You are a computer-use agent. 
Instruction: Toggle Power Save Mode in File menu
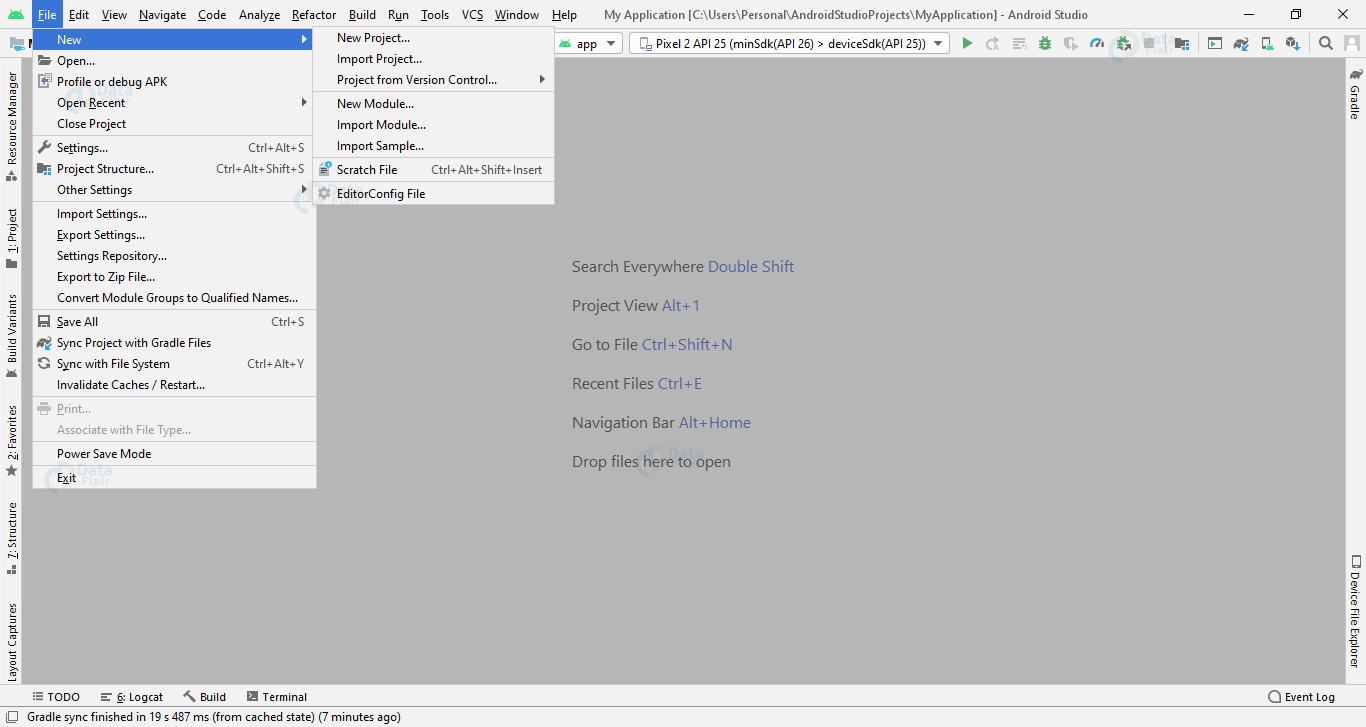pyautogui.click(x=174, y=454)
